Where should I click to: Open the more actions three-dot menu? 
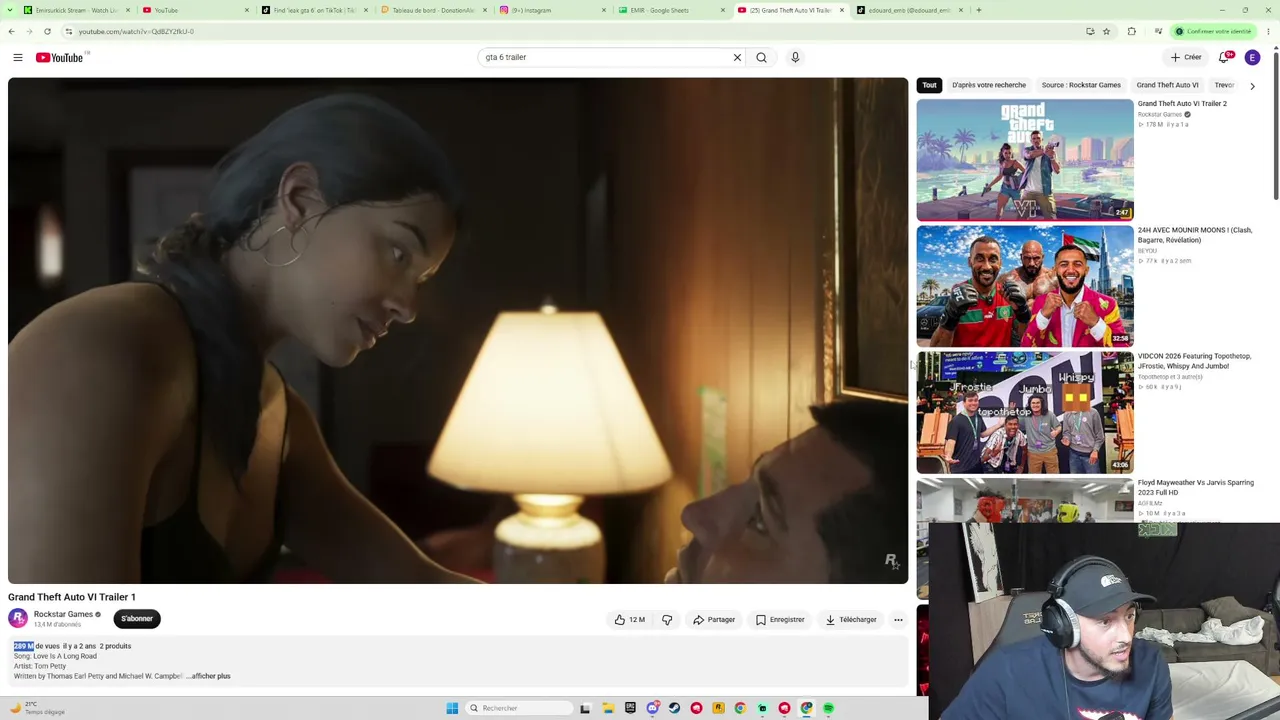898,620
